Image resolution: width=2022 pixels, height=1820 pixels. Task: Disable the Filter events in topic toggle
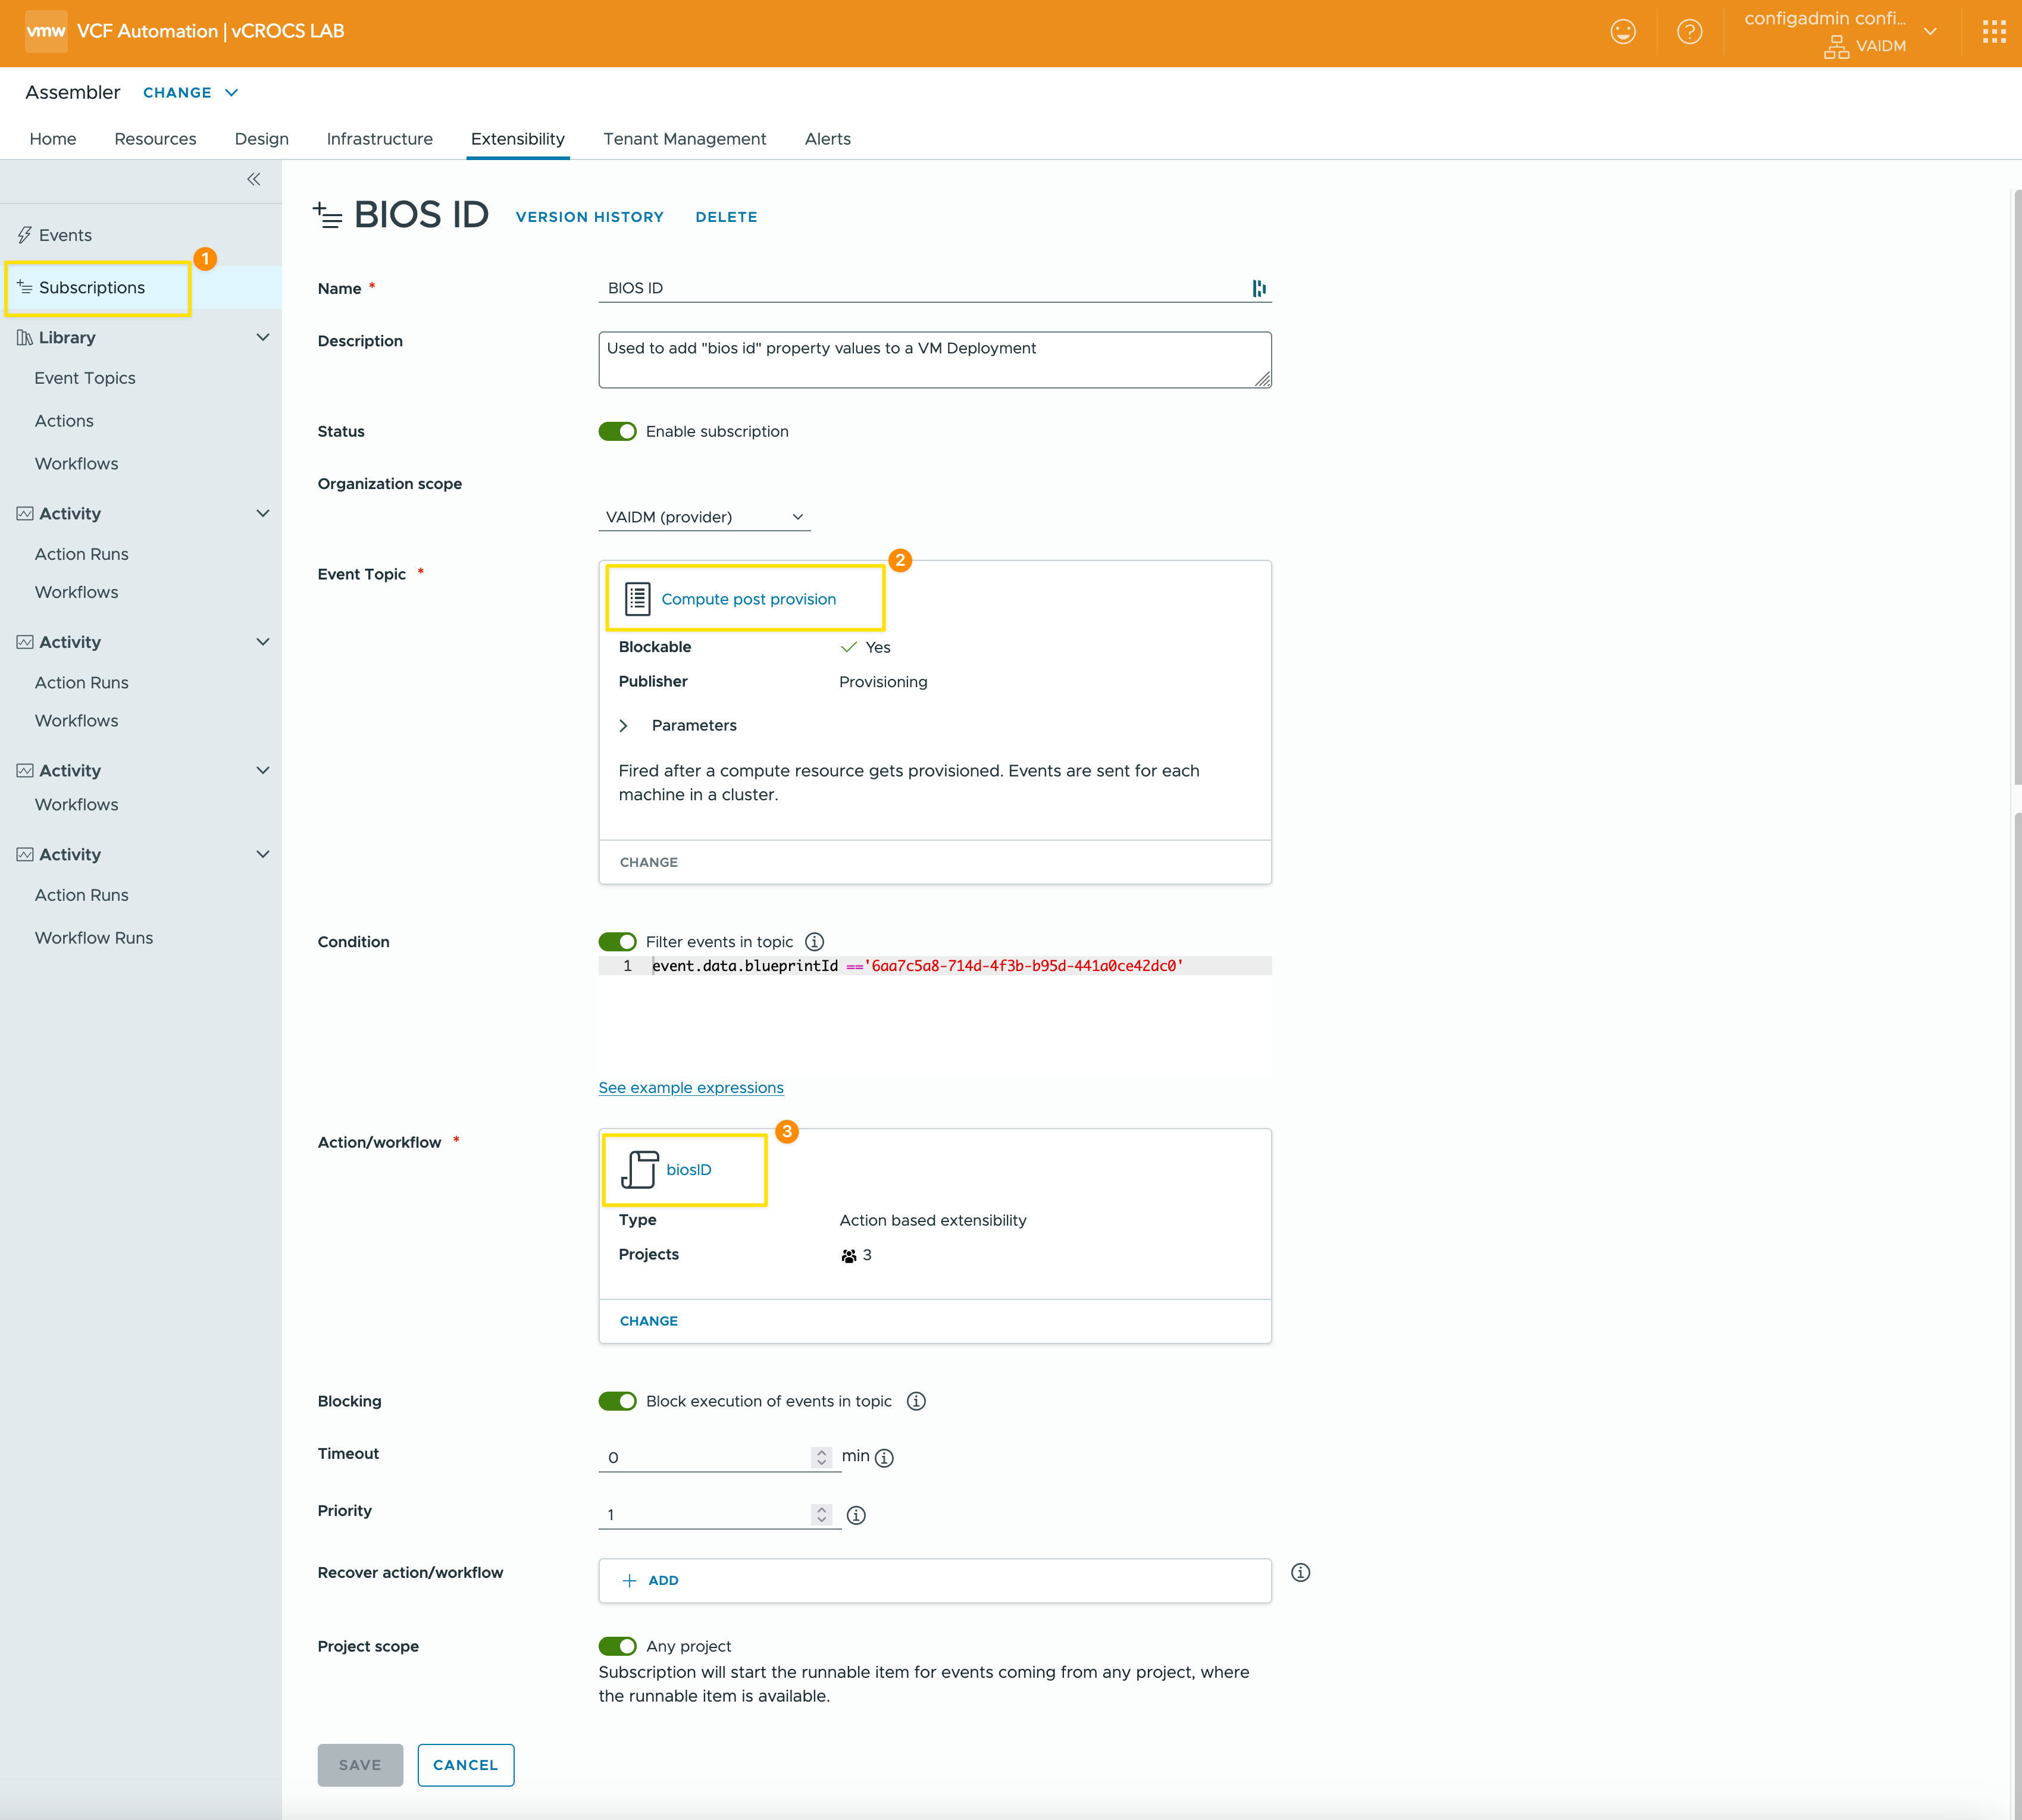(617, 941)
